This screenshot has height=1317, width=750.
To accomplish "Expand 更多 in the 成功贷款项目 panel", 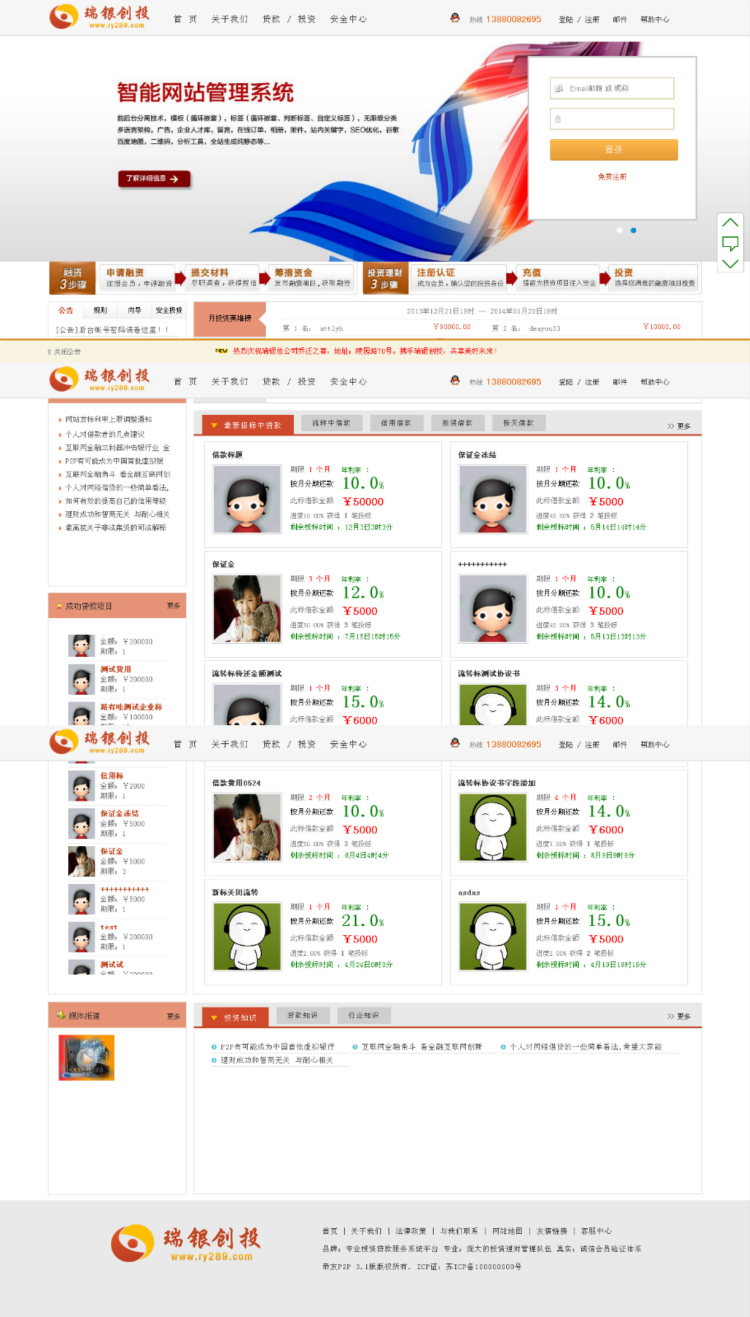I will 174,606.
